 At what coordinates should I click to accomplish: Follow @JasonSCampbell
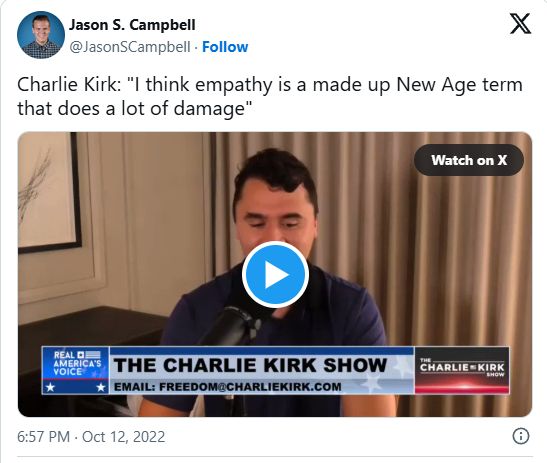point(225,47)
